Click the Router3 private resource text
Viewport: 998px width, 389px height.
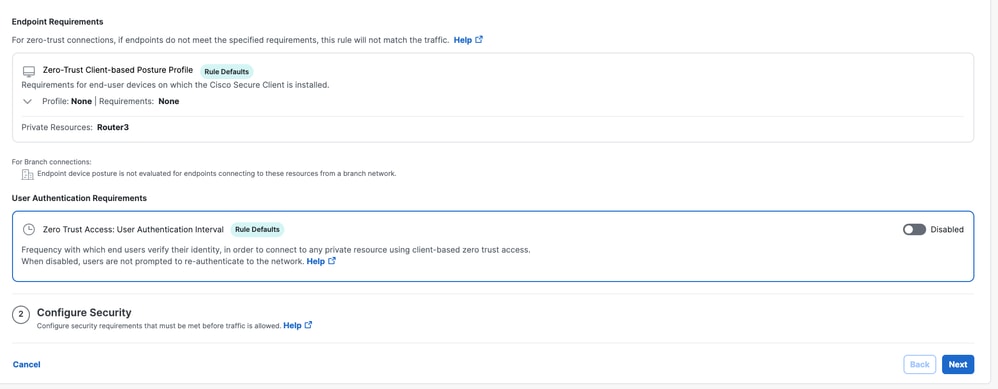pos(113,127)
